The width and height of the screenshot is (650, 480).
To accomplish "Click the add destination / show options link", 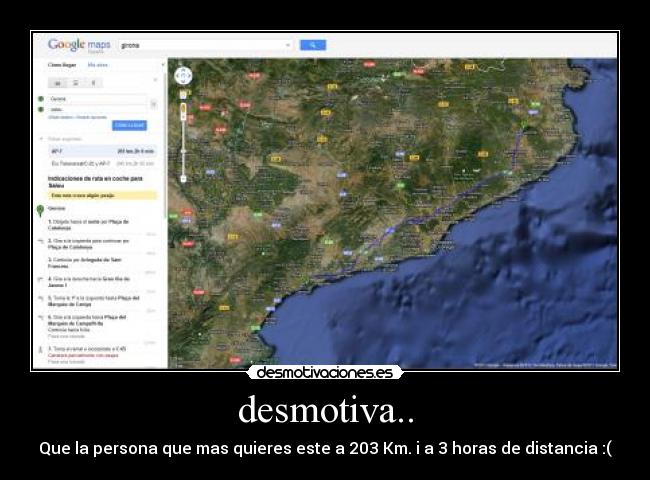I will (78, 117).
